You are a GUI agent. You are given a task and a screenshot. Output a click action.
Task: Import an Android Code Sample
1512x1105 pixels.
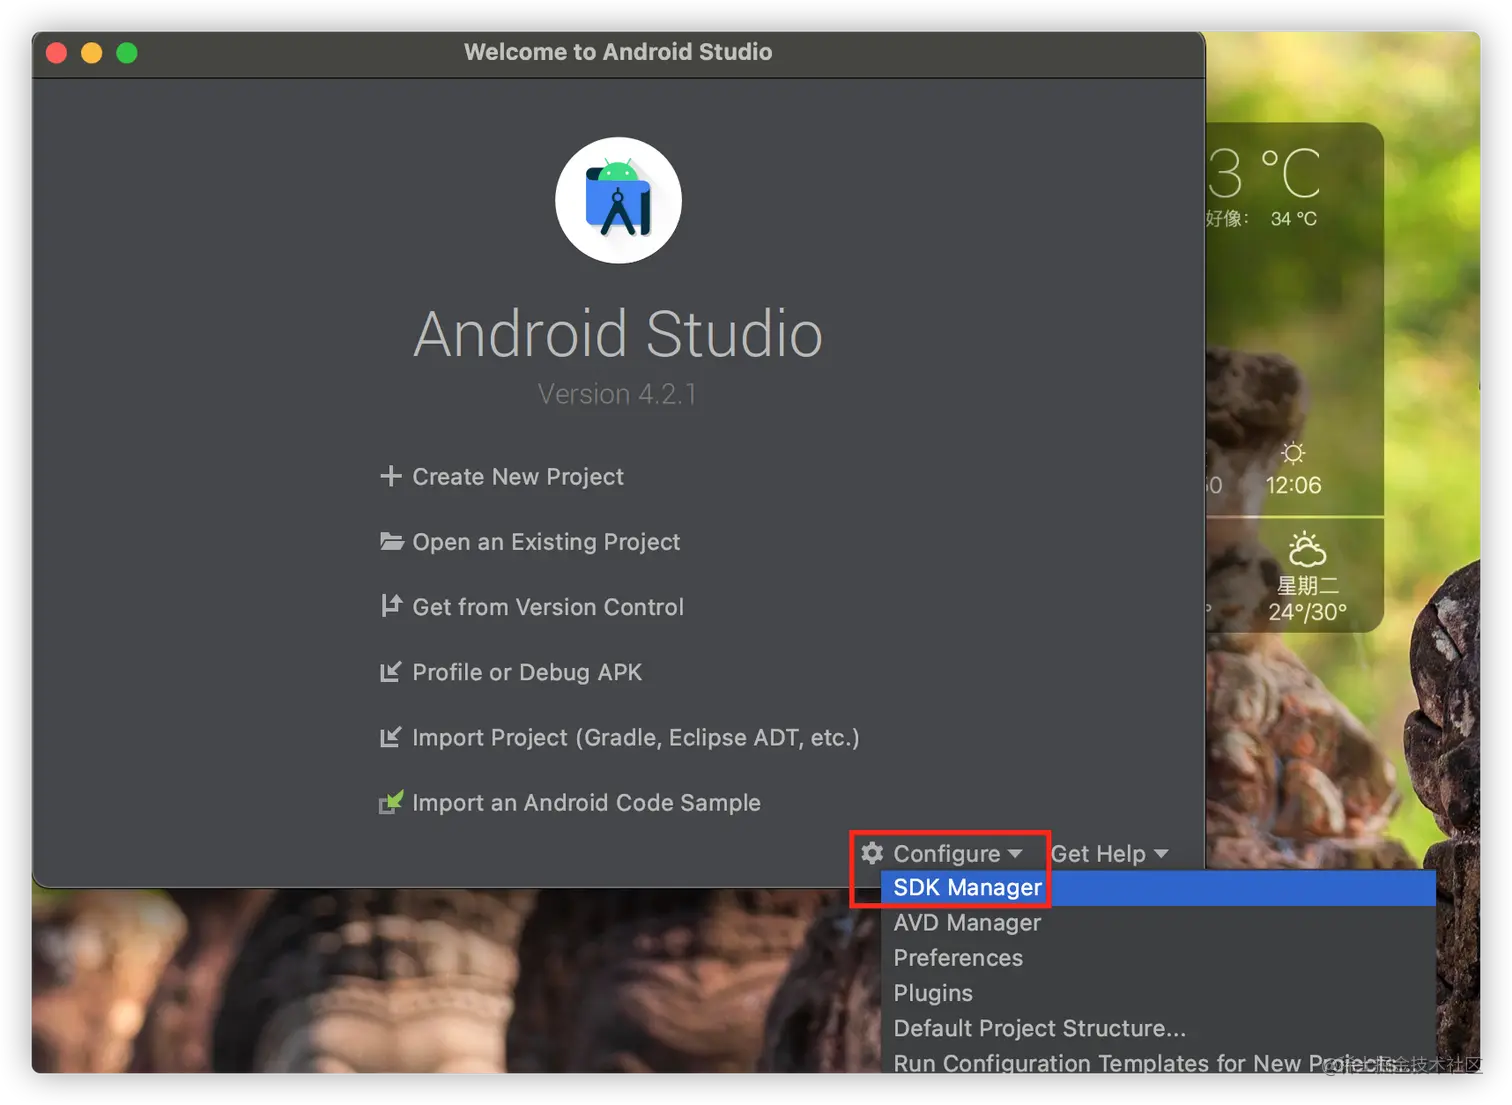(586, 803)
